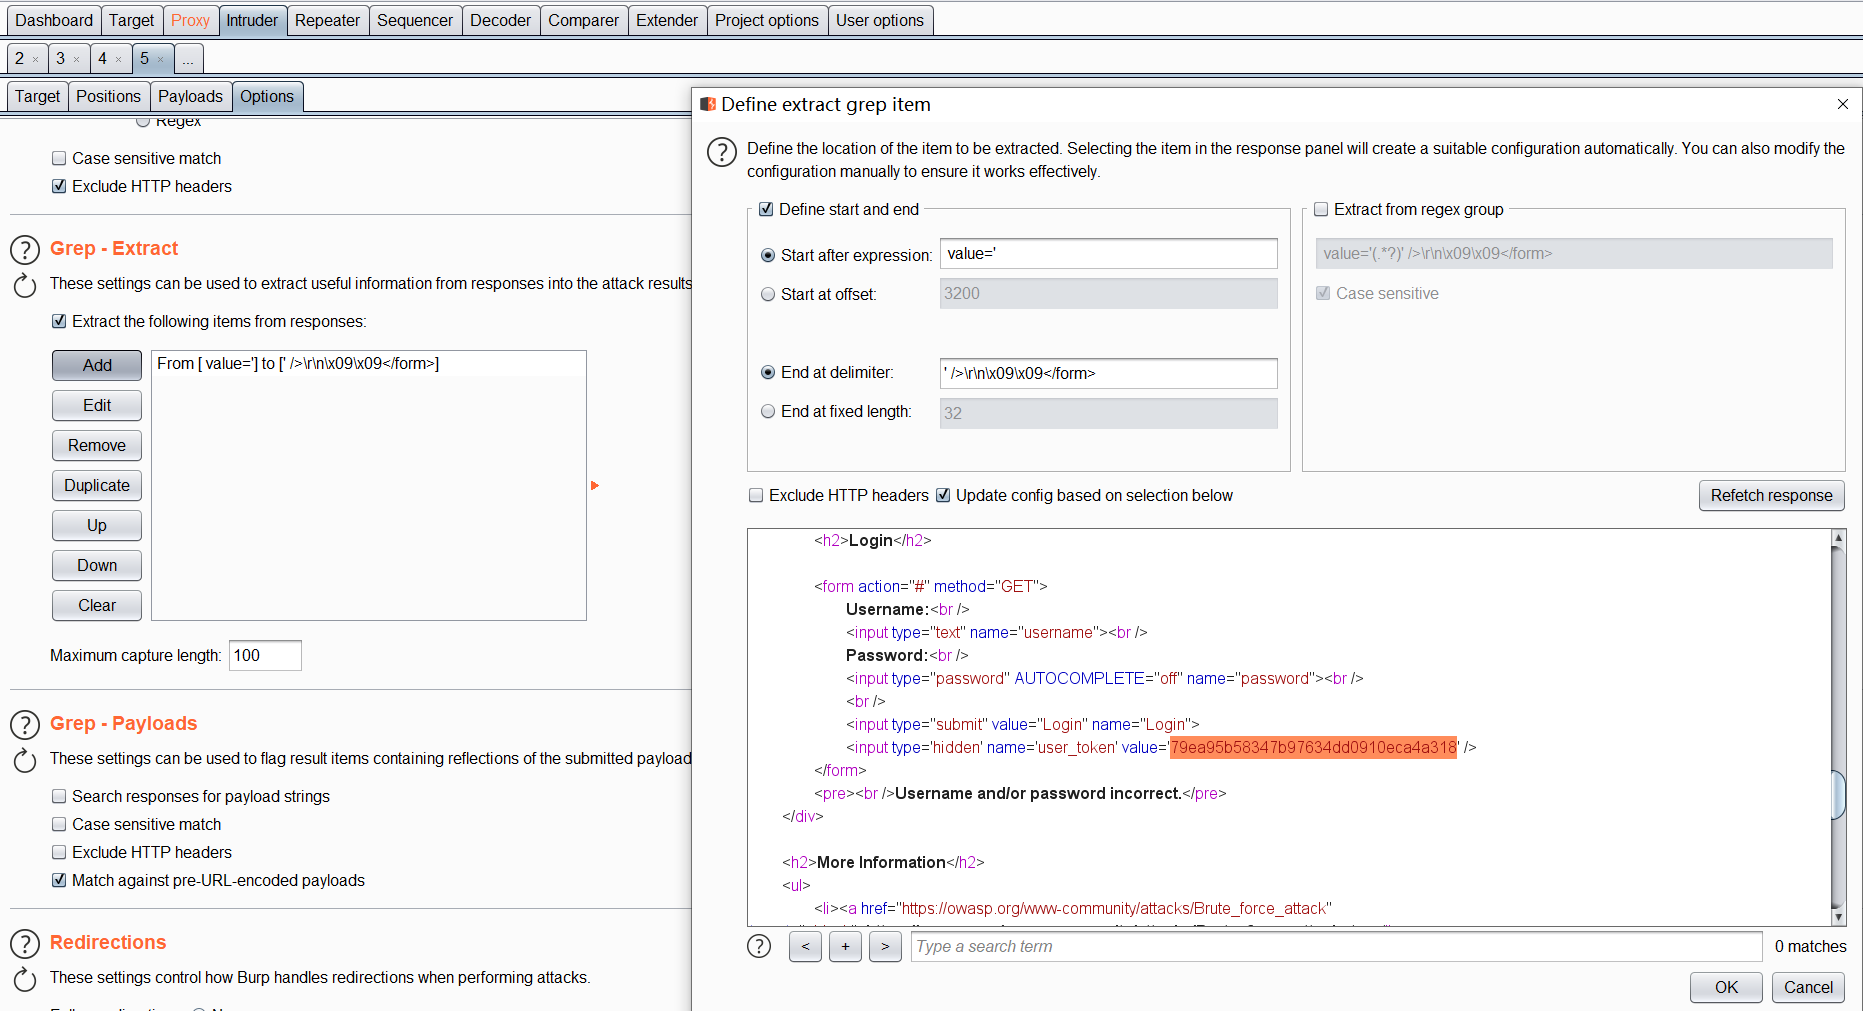
Task: Click the End at delimiter text field
Action: pyautogui.click(x=1108, y=373)
